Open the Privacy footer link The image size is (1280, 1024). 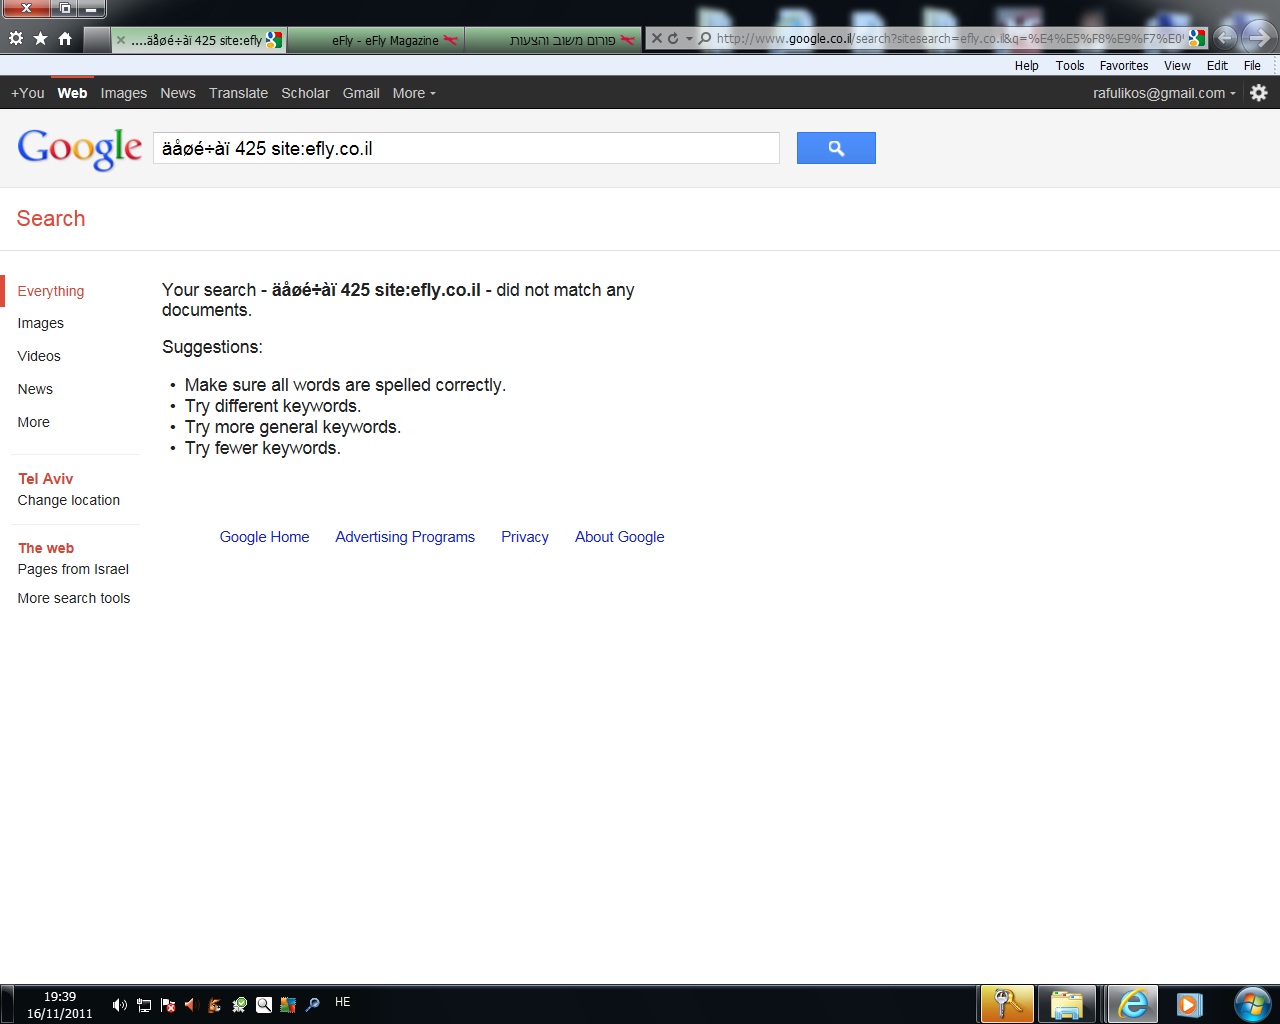[x=525, y=537]
